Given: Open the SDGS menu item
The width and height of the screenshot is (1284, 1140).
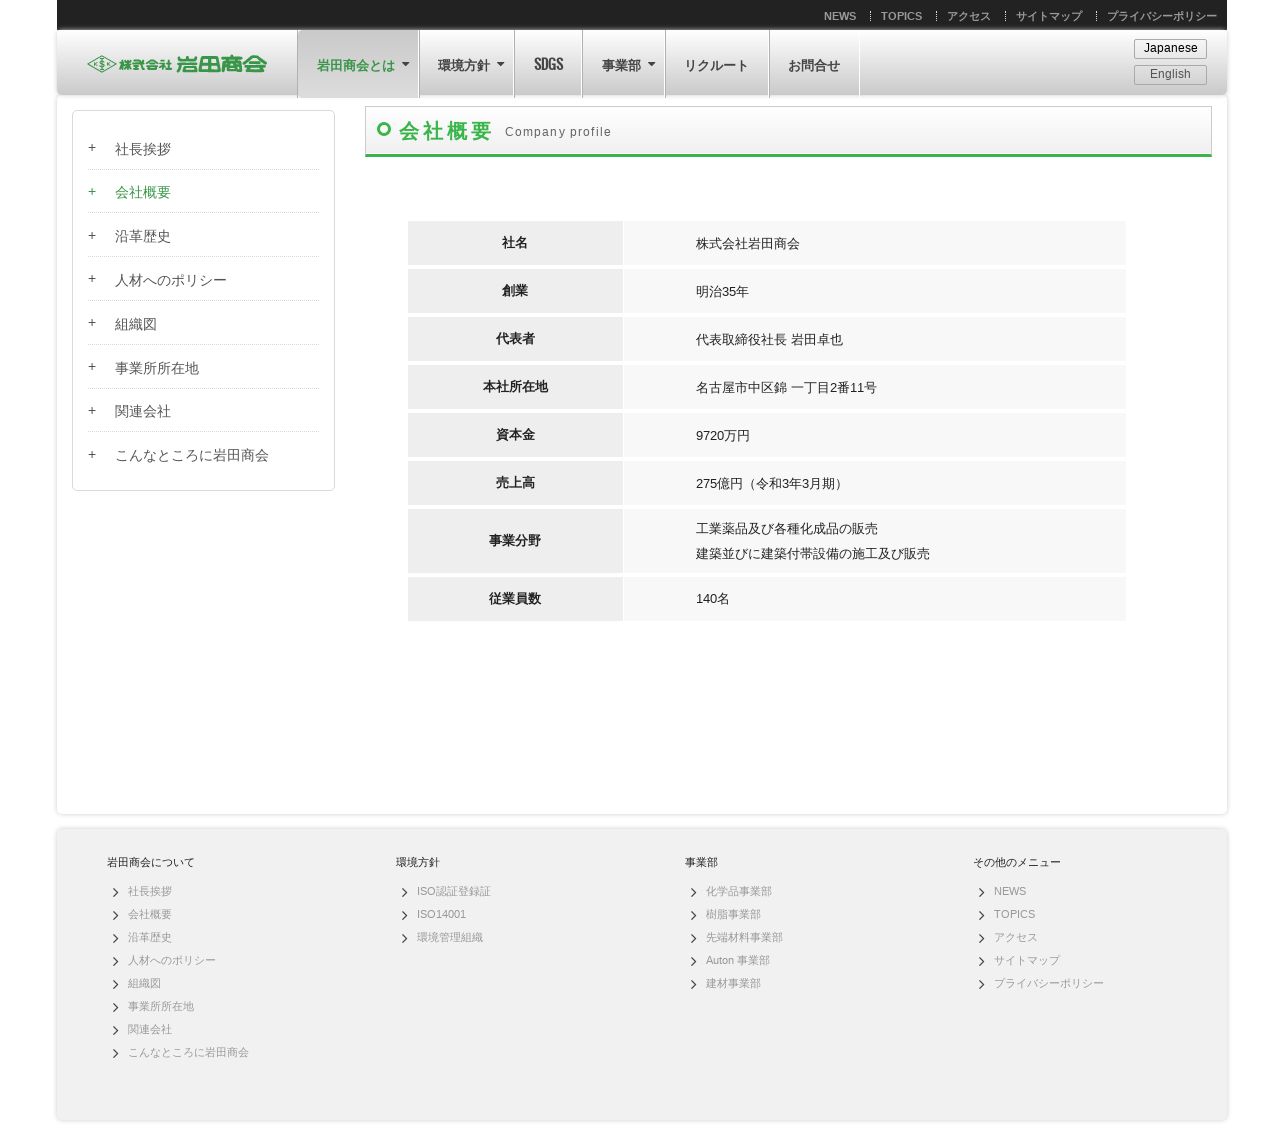Looking at the screenshot, I should tap(549, 64).
